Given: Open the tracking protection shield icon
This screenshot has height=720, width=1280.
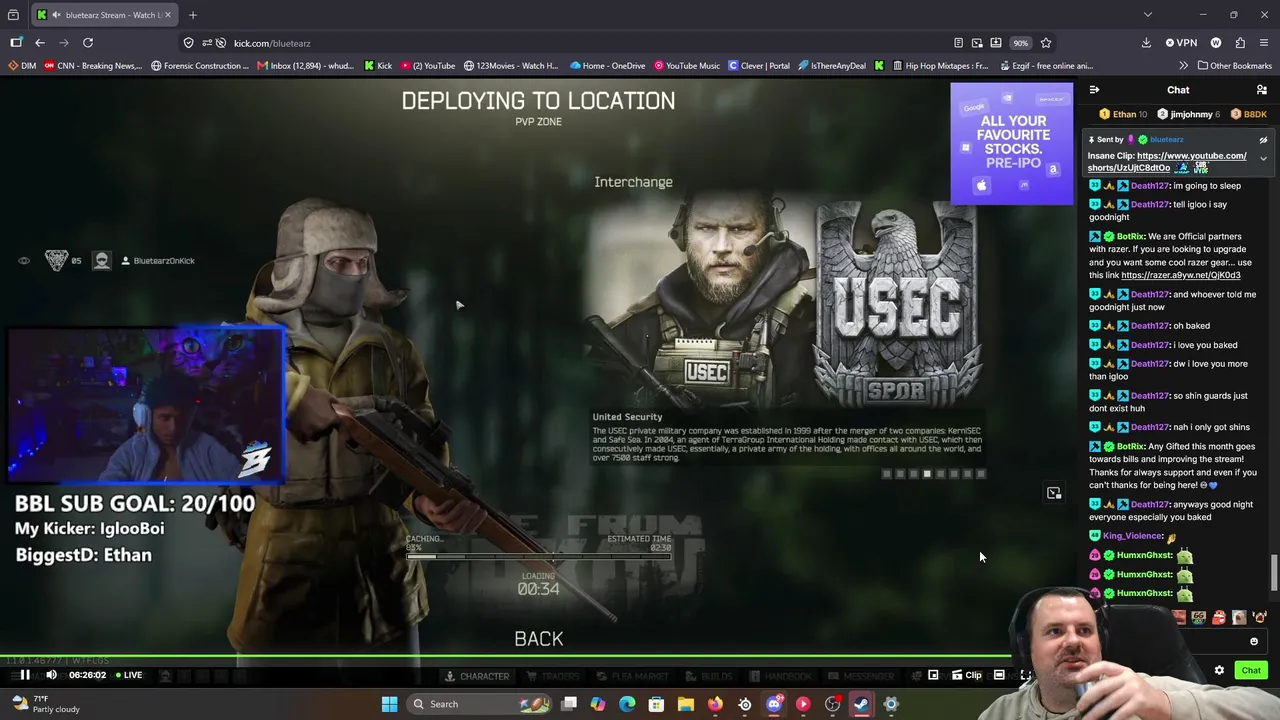Looking at the screenshot, I should coord(188,43).
